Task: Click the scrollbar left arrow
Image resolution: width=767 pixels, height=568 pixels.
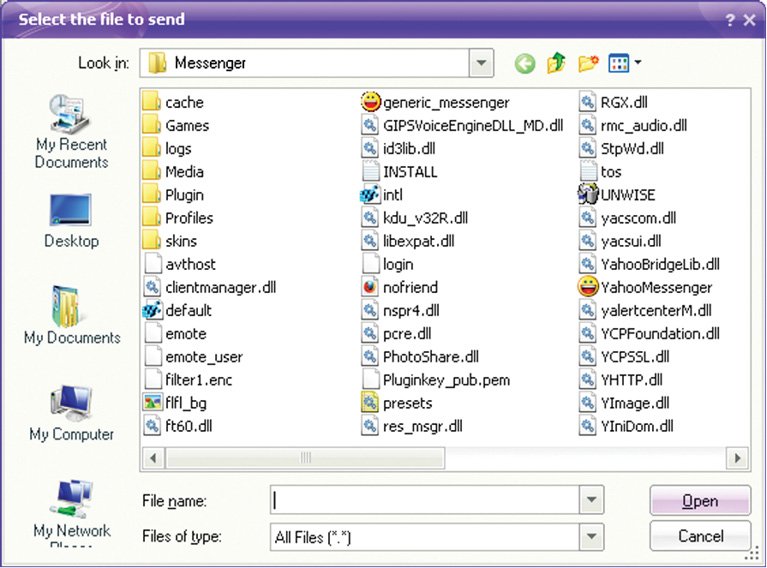Action: [154, 458]
